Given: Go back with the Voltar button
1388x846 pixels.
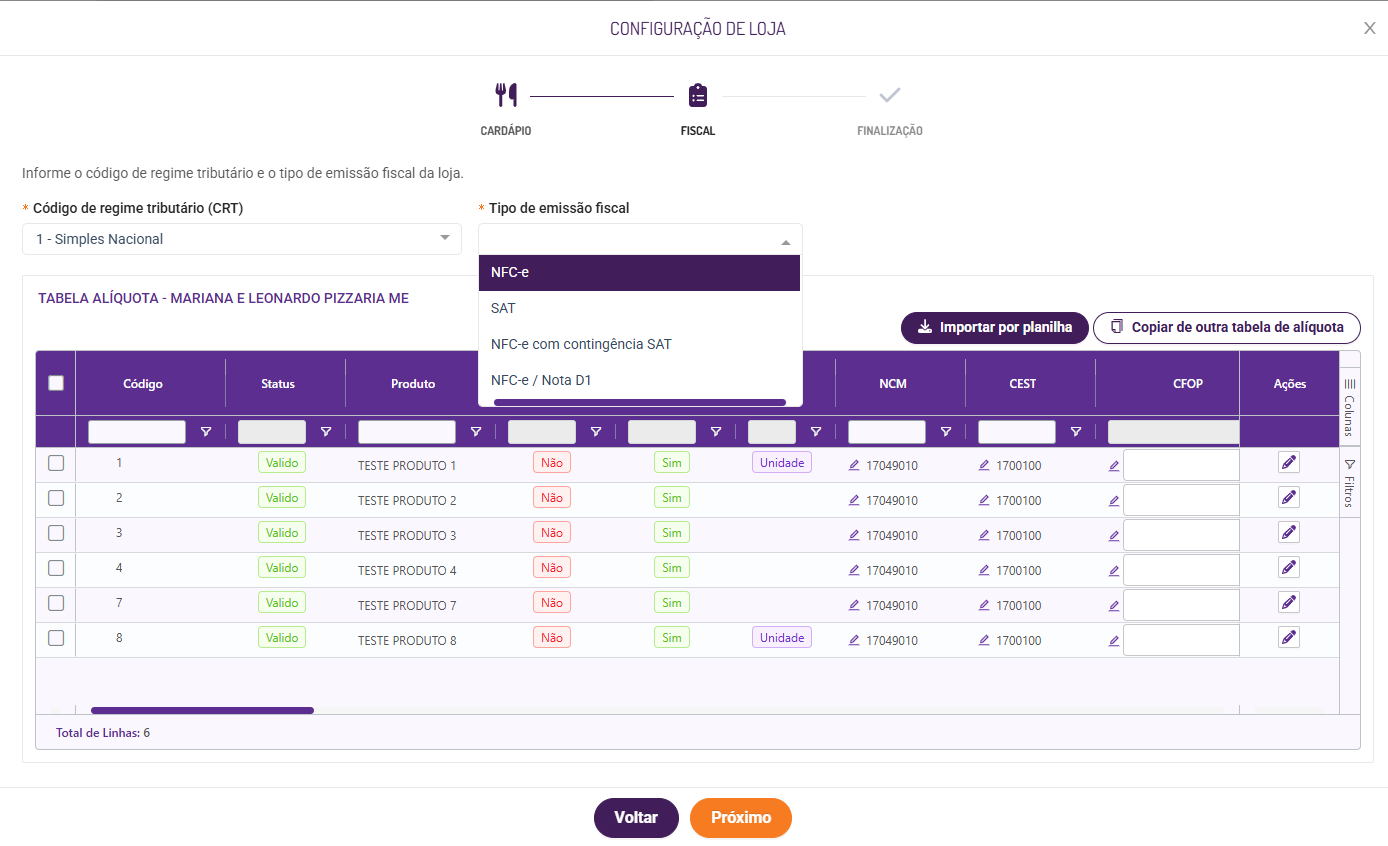Looking at the screenshot, I should click(636, 818).
